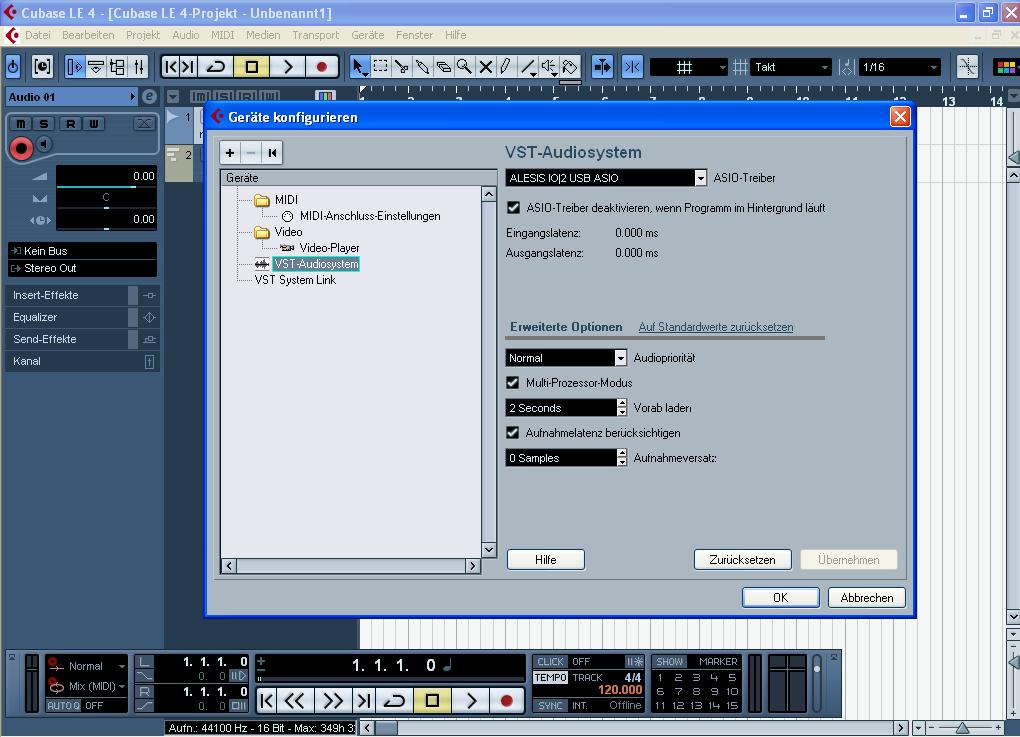Screen dimensions: 1020x737
Task: Toggle metronome CLICK in transport panel
Action: click(550, 662)
